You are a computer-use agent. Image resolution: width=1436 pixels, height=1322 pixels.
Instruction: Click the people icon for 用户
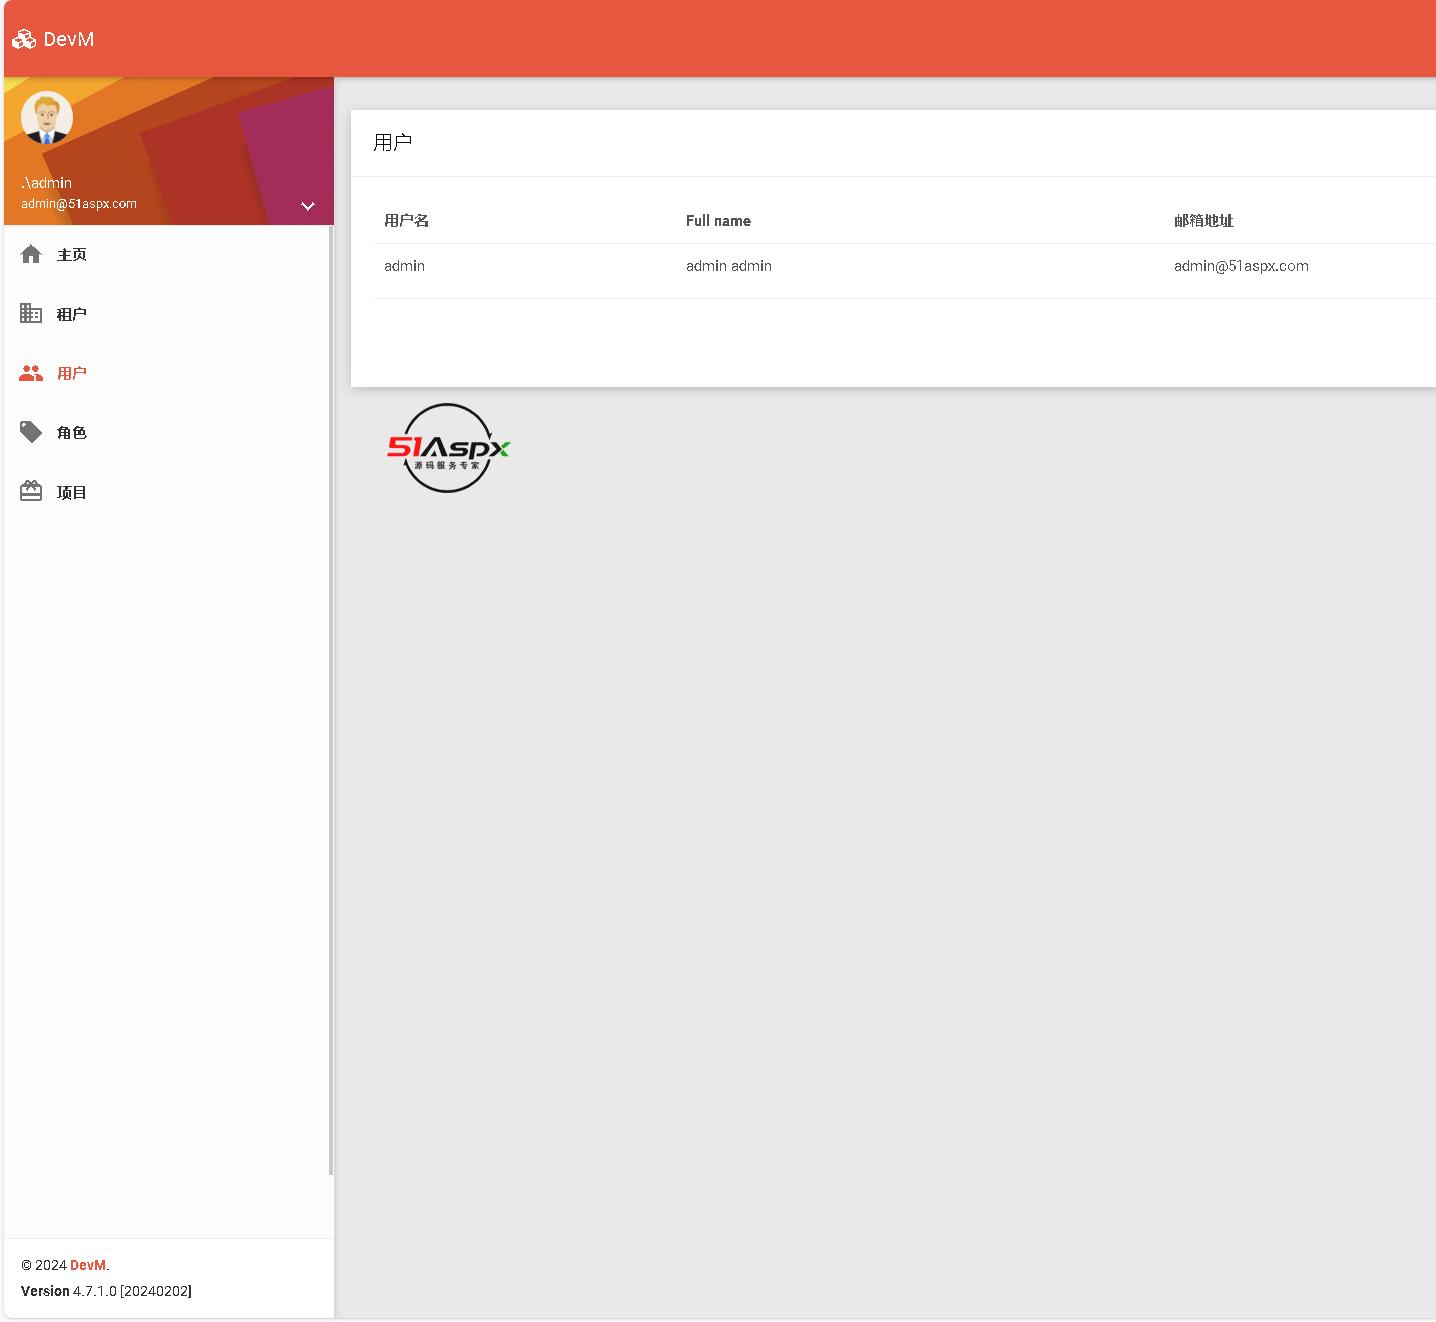pos(31,373)
